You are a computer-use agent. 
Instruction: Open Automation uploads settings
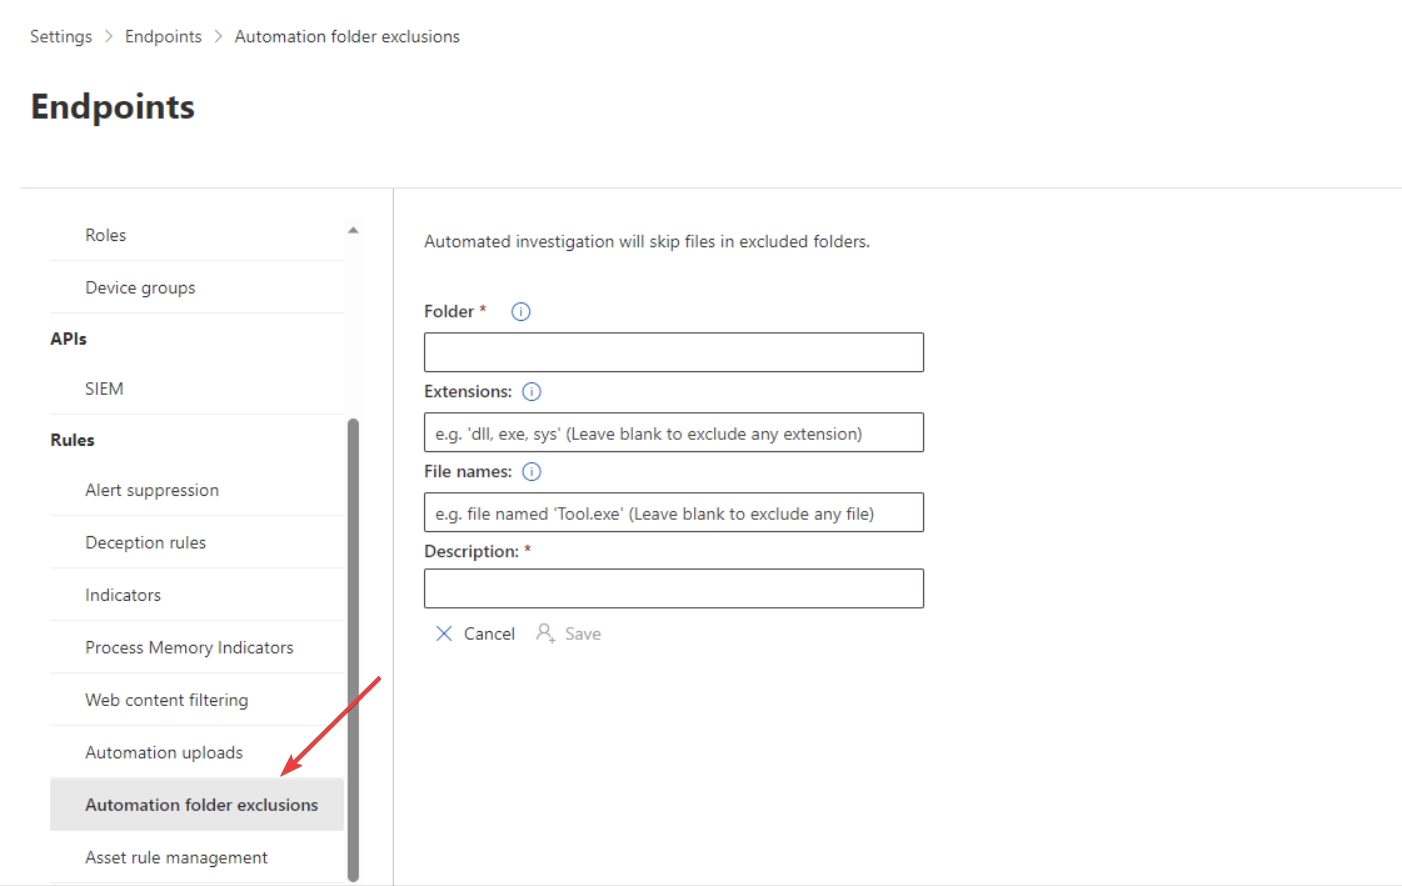(x=164, y=752)
